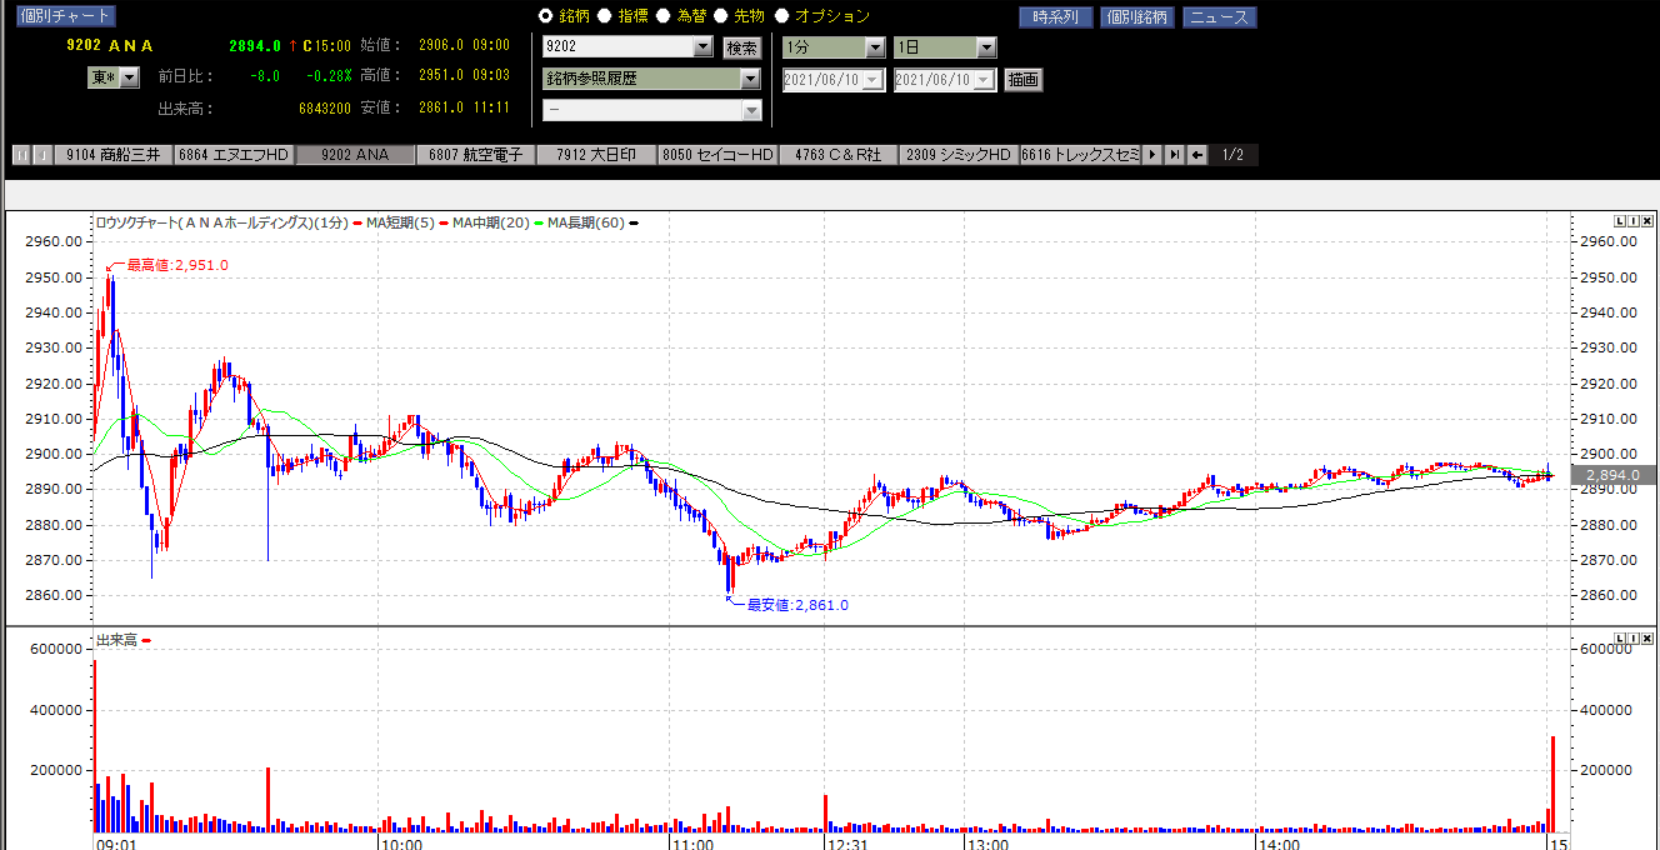Switch to the 4763 C&R社 tab
Viewport: 1660px width, 850px height.
[838, 155]
